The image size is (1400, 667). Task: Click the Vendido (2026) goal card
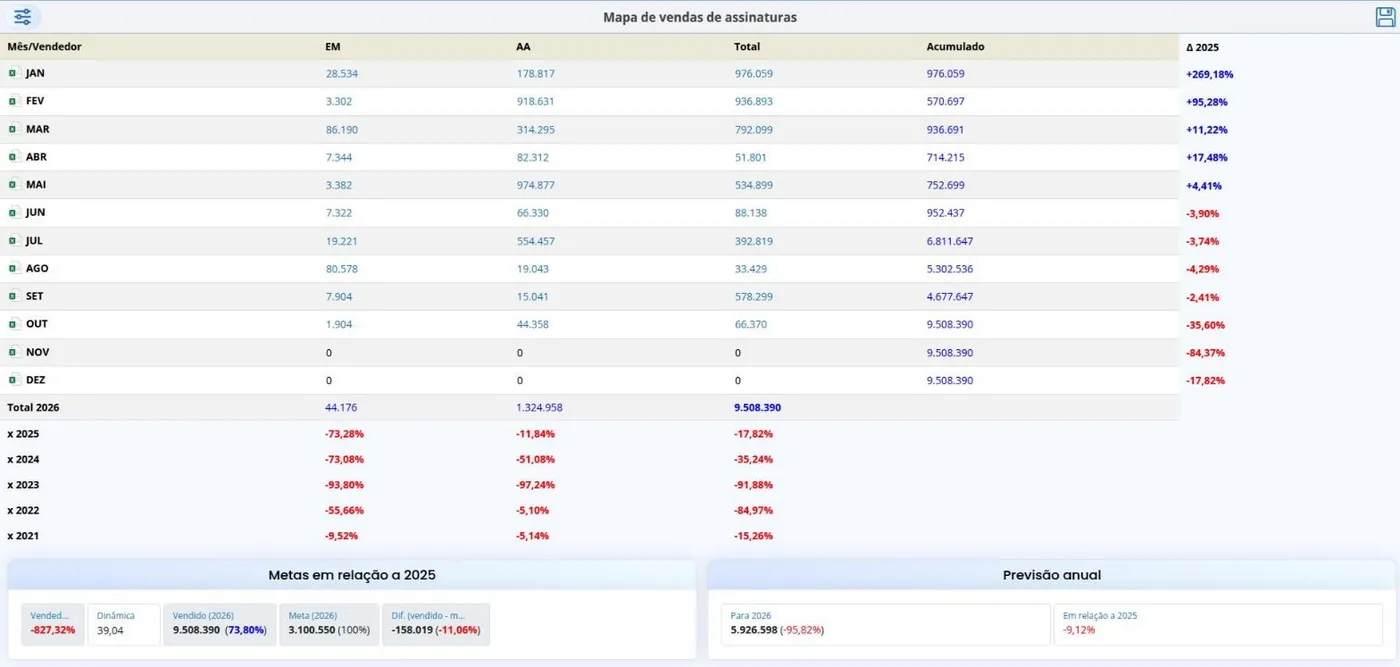coord(220,623)
